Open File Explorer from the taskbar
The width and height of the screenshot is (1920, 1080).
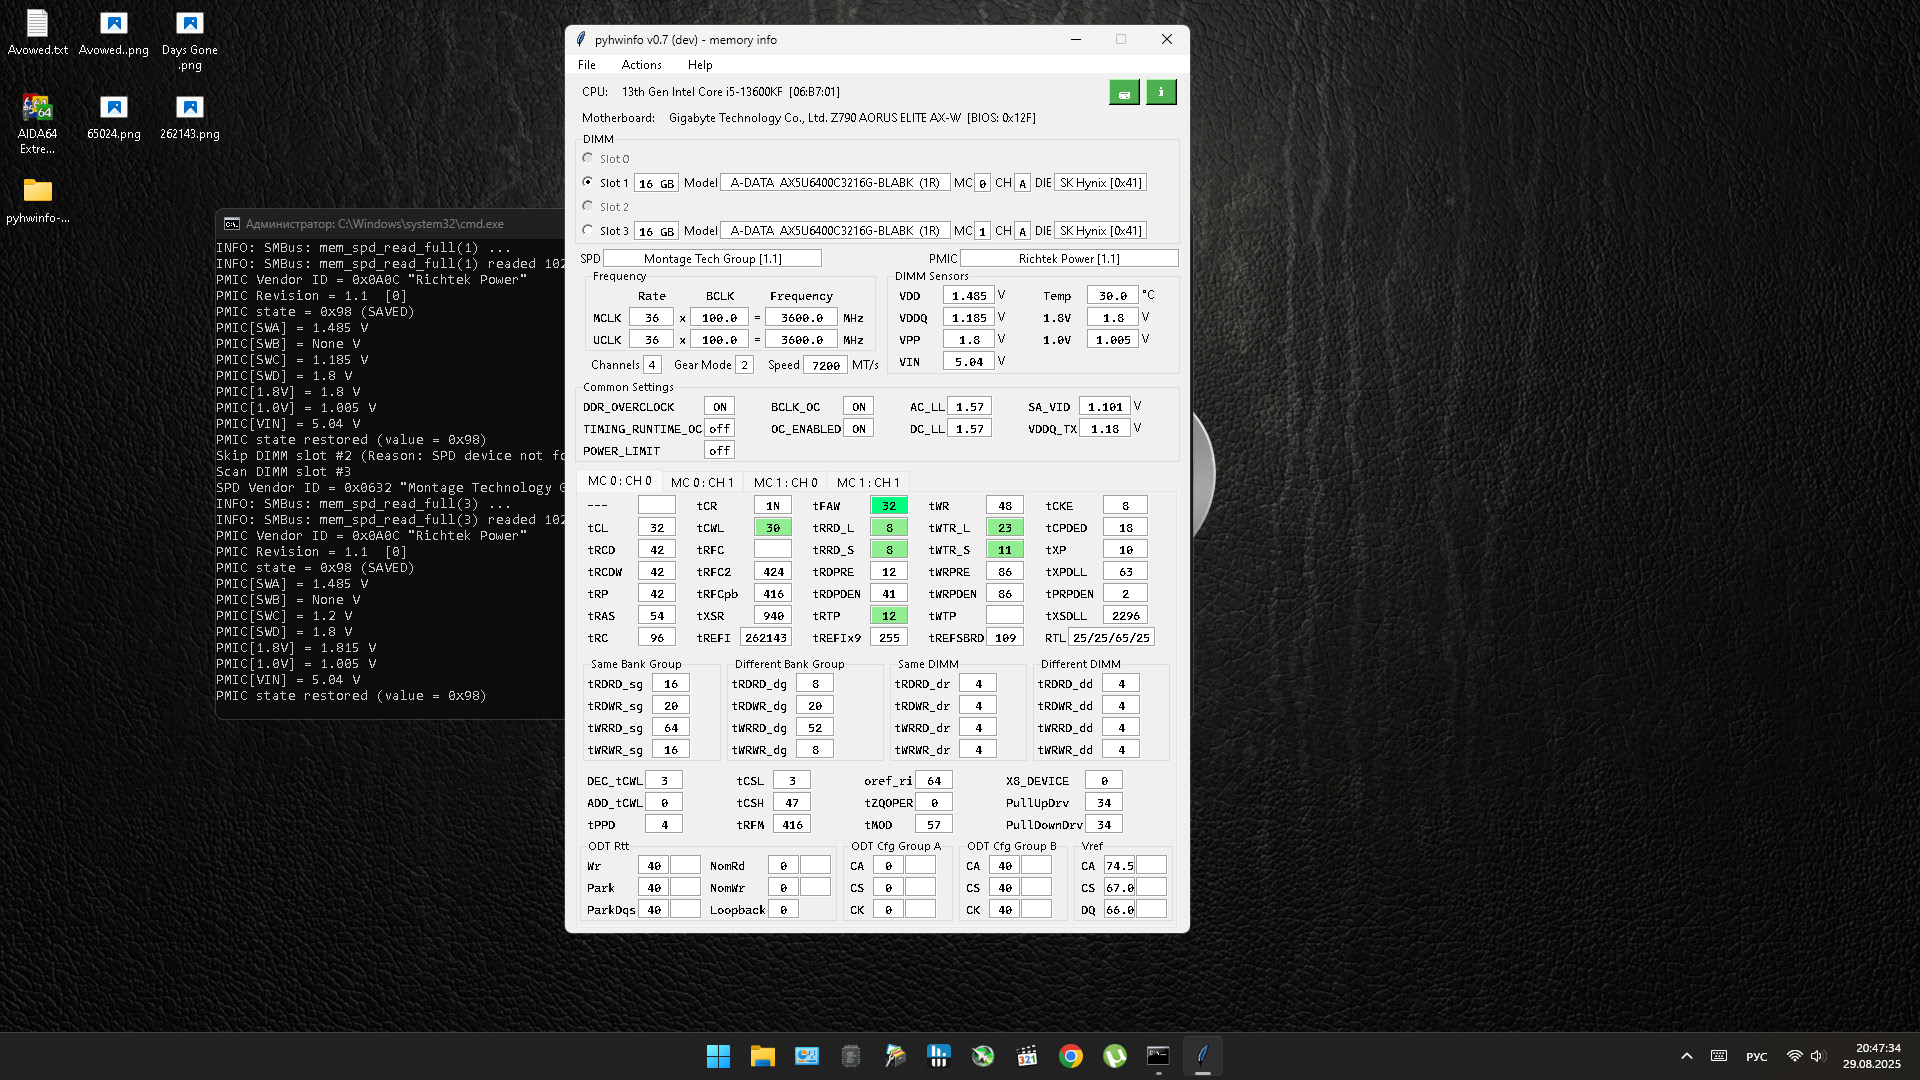pos(762,1056)
